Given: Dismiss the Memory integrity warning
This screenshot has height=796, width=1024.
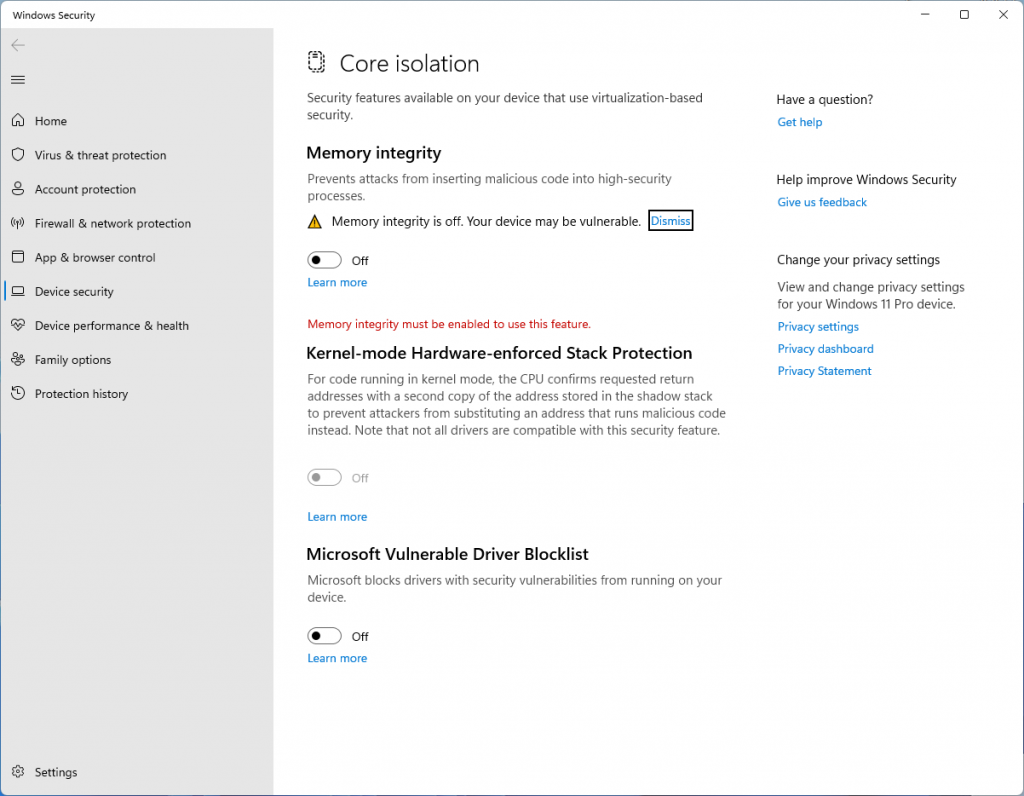Looking at the screenshot, I should point(670,221).
